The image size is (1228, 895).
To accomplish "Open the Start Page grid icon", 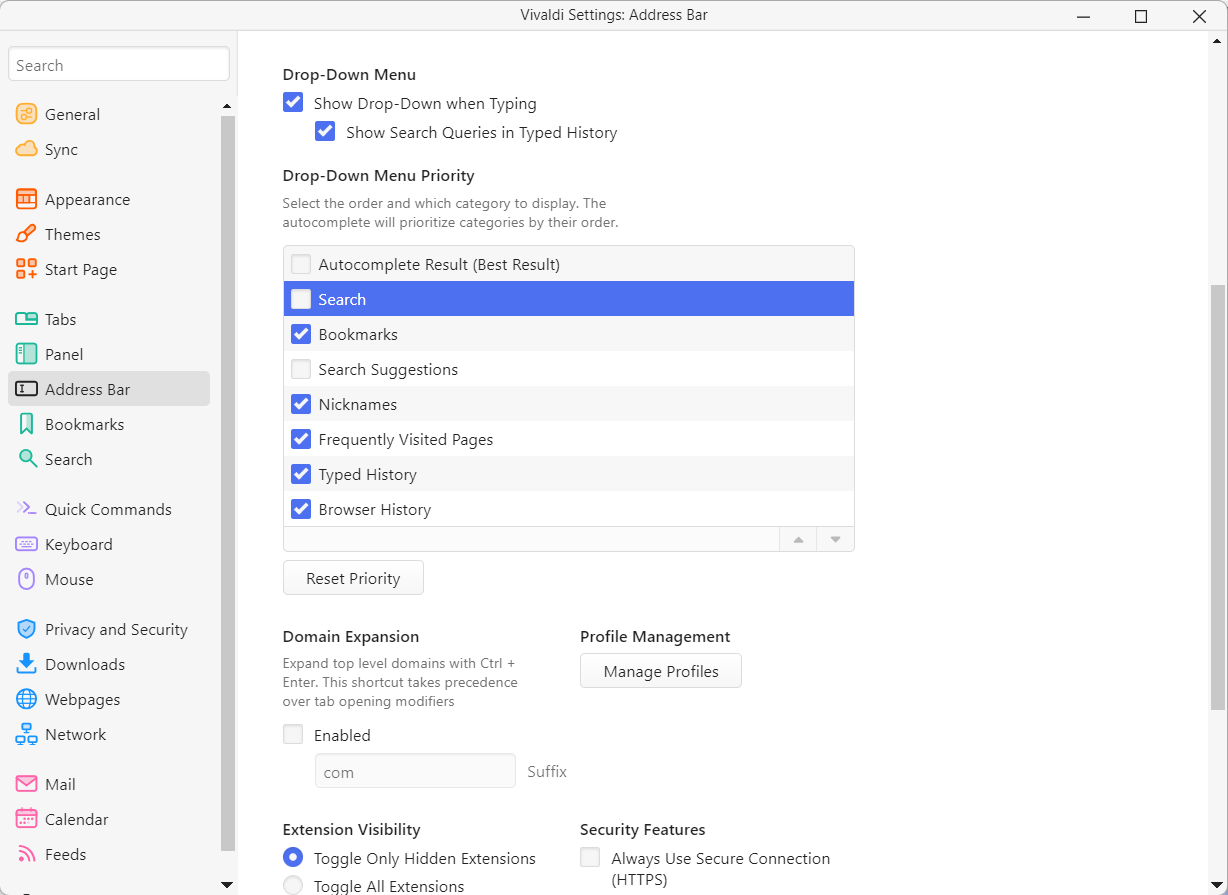I will click(x=27, y=269).
